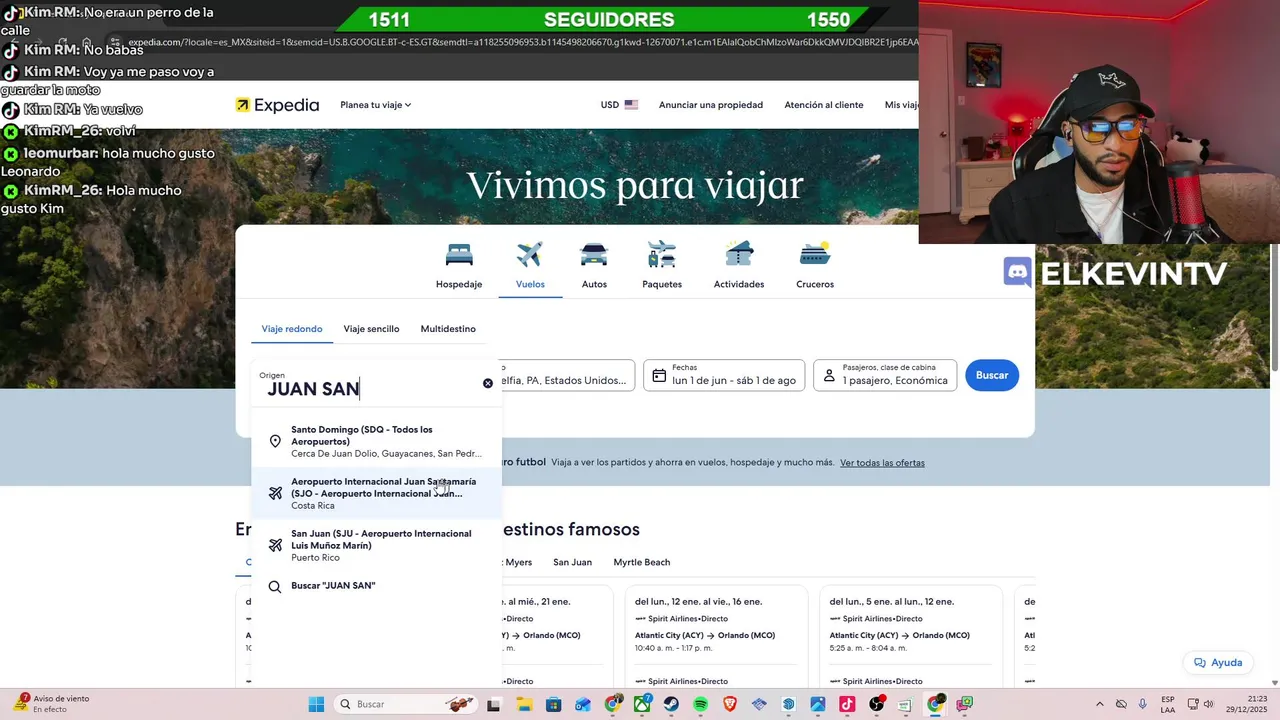Open the Fechas date picker

pyautogui.click(x=724, y=375)
